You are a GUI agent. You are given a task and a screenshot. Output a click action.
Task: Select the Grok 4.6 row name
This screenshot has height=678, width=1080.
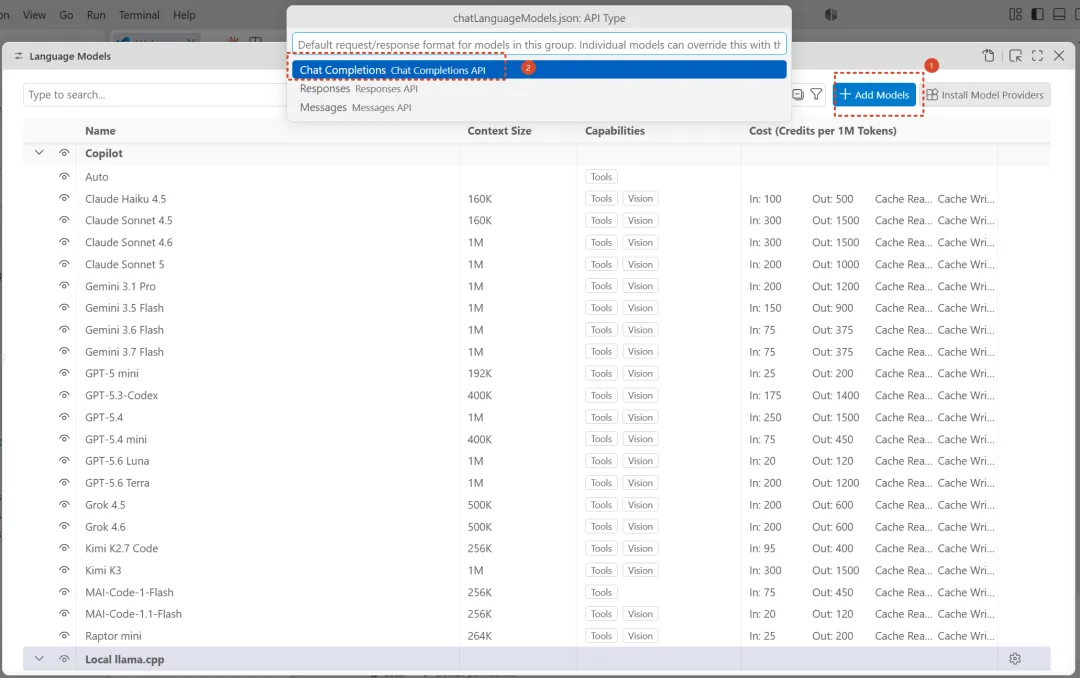tap(105, 526)
